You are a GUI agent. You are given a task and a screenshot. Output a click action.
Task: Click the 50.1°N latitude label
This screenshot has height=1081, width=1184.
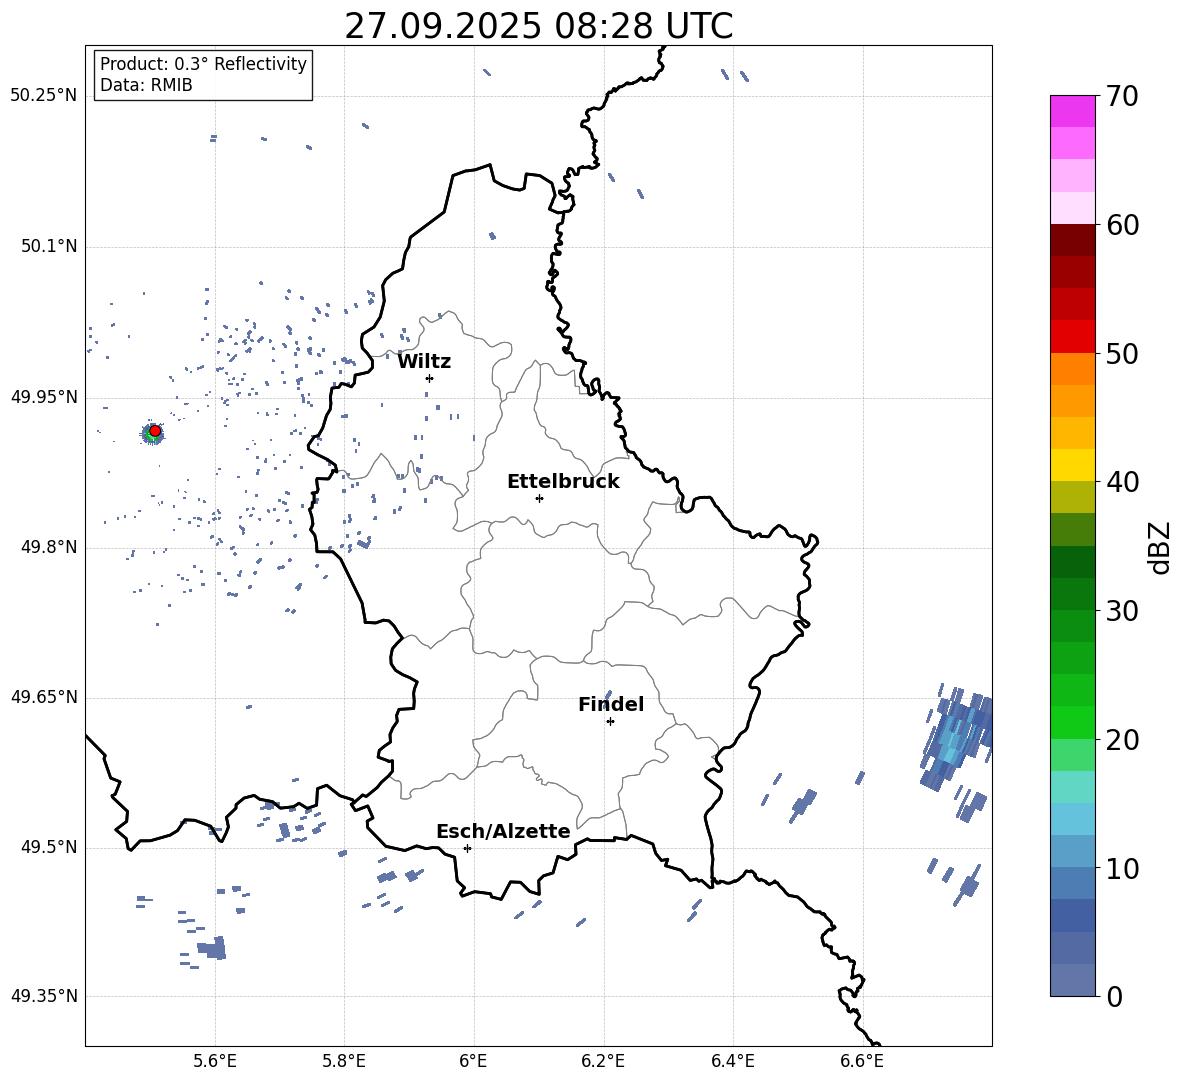coord(48,246)
